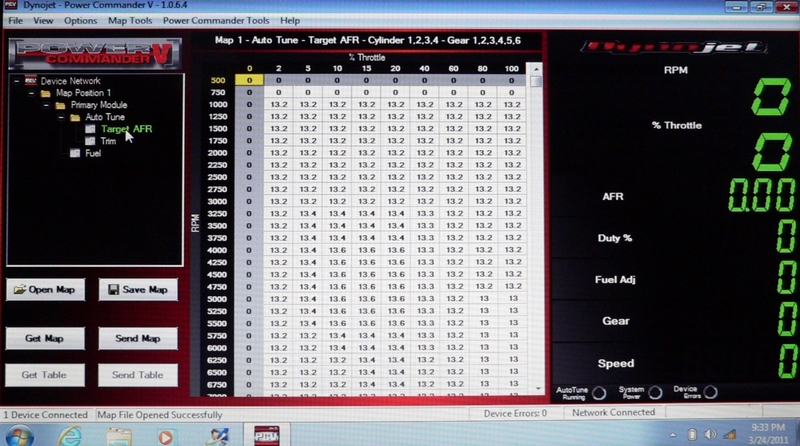Viewport: 800px width, 446px height.
Task: Open the Help menu
Action: pos(290,21)
